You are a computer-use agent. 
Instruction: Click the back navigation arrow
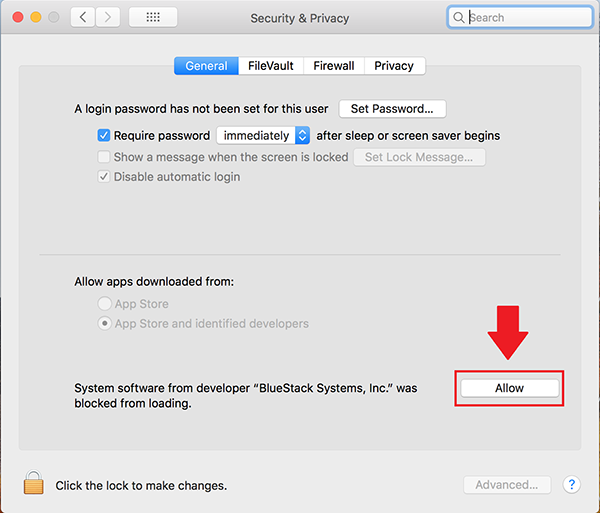[82, 17]
